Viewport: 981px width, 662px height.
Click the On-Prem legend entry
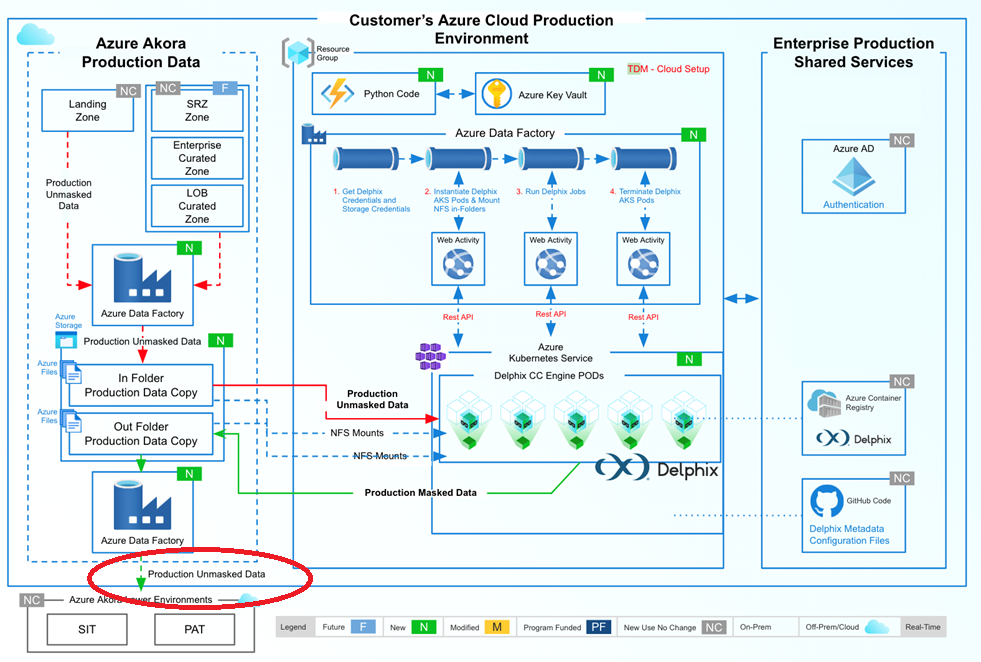pos(755,627)
